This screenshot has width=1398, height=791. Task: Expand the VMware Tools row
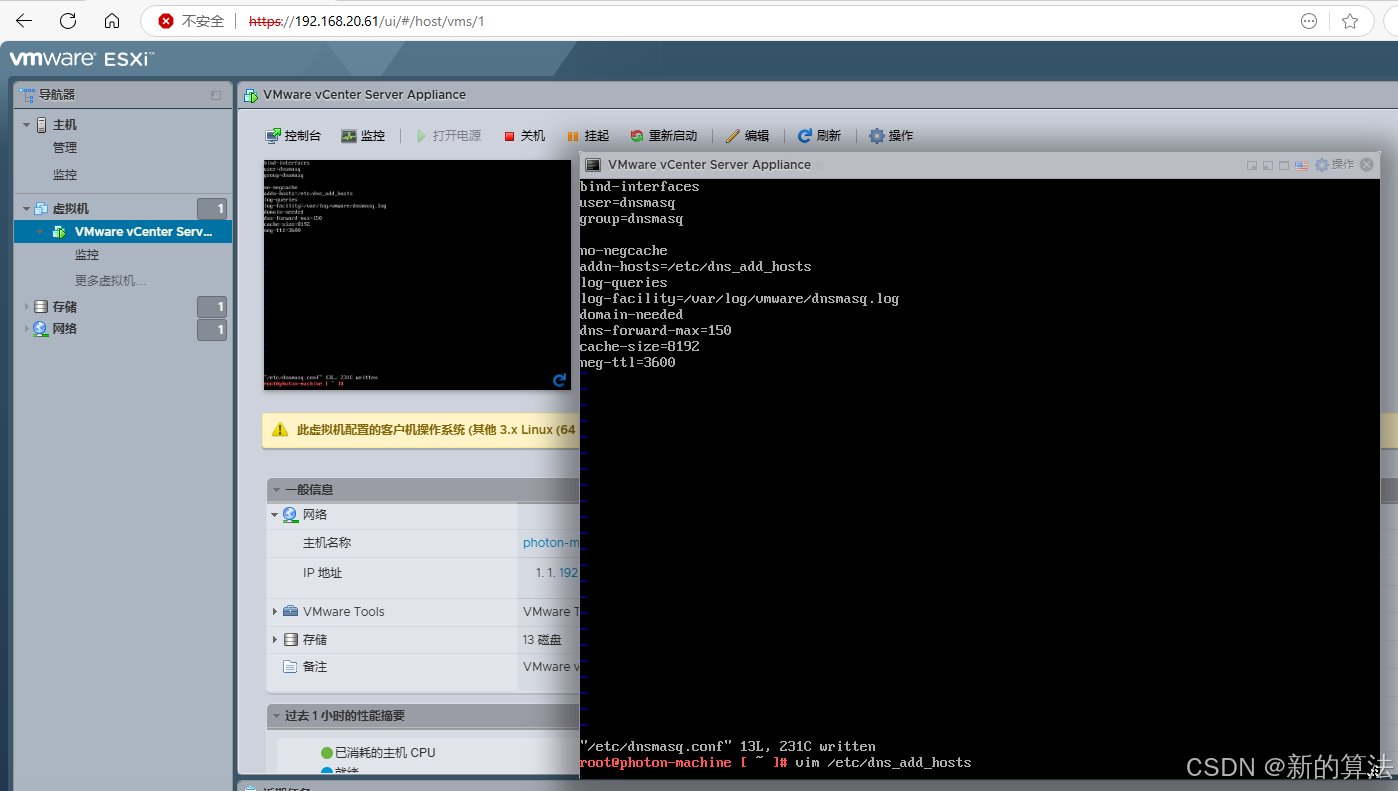pos(275,611)
